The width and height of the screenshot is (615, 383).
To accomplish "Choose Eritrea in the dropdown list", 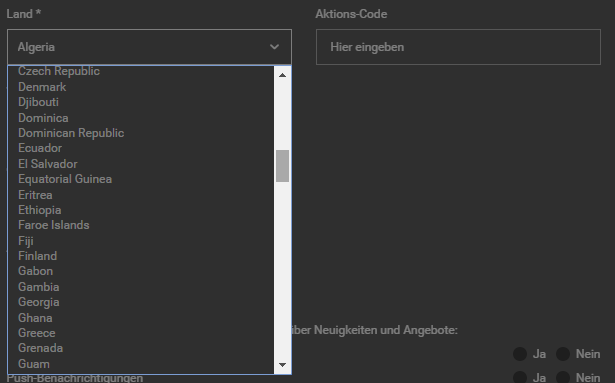I will (x=141, y=195).
